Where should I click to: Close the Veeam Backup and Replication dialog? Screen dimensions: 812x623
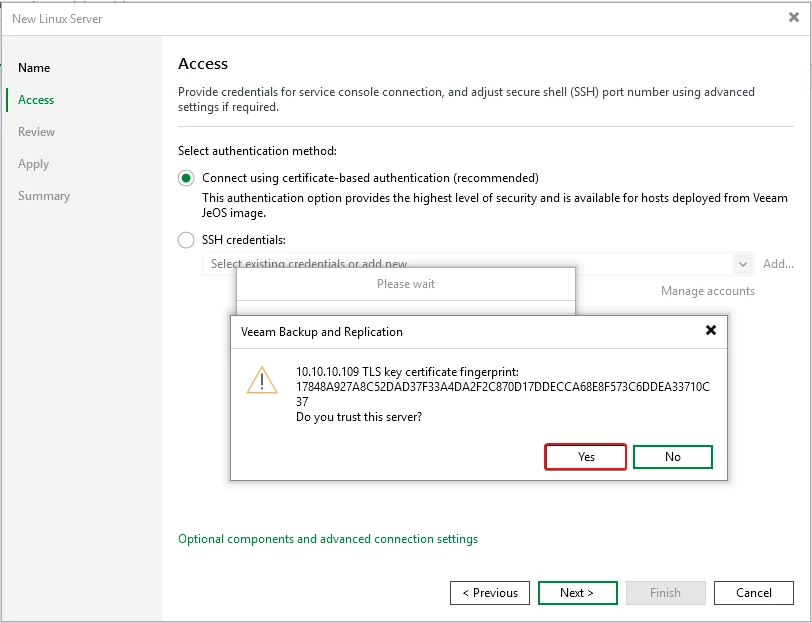click(711, 330)
